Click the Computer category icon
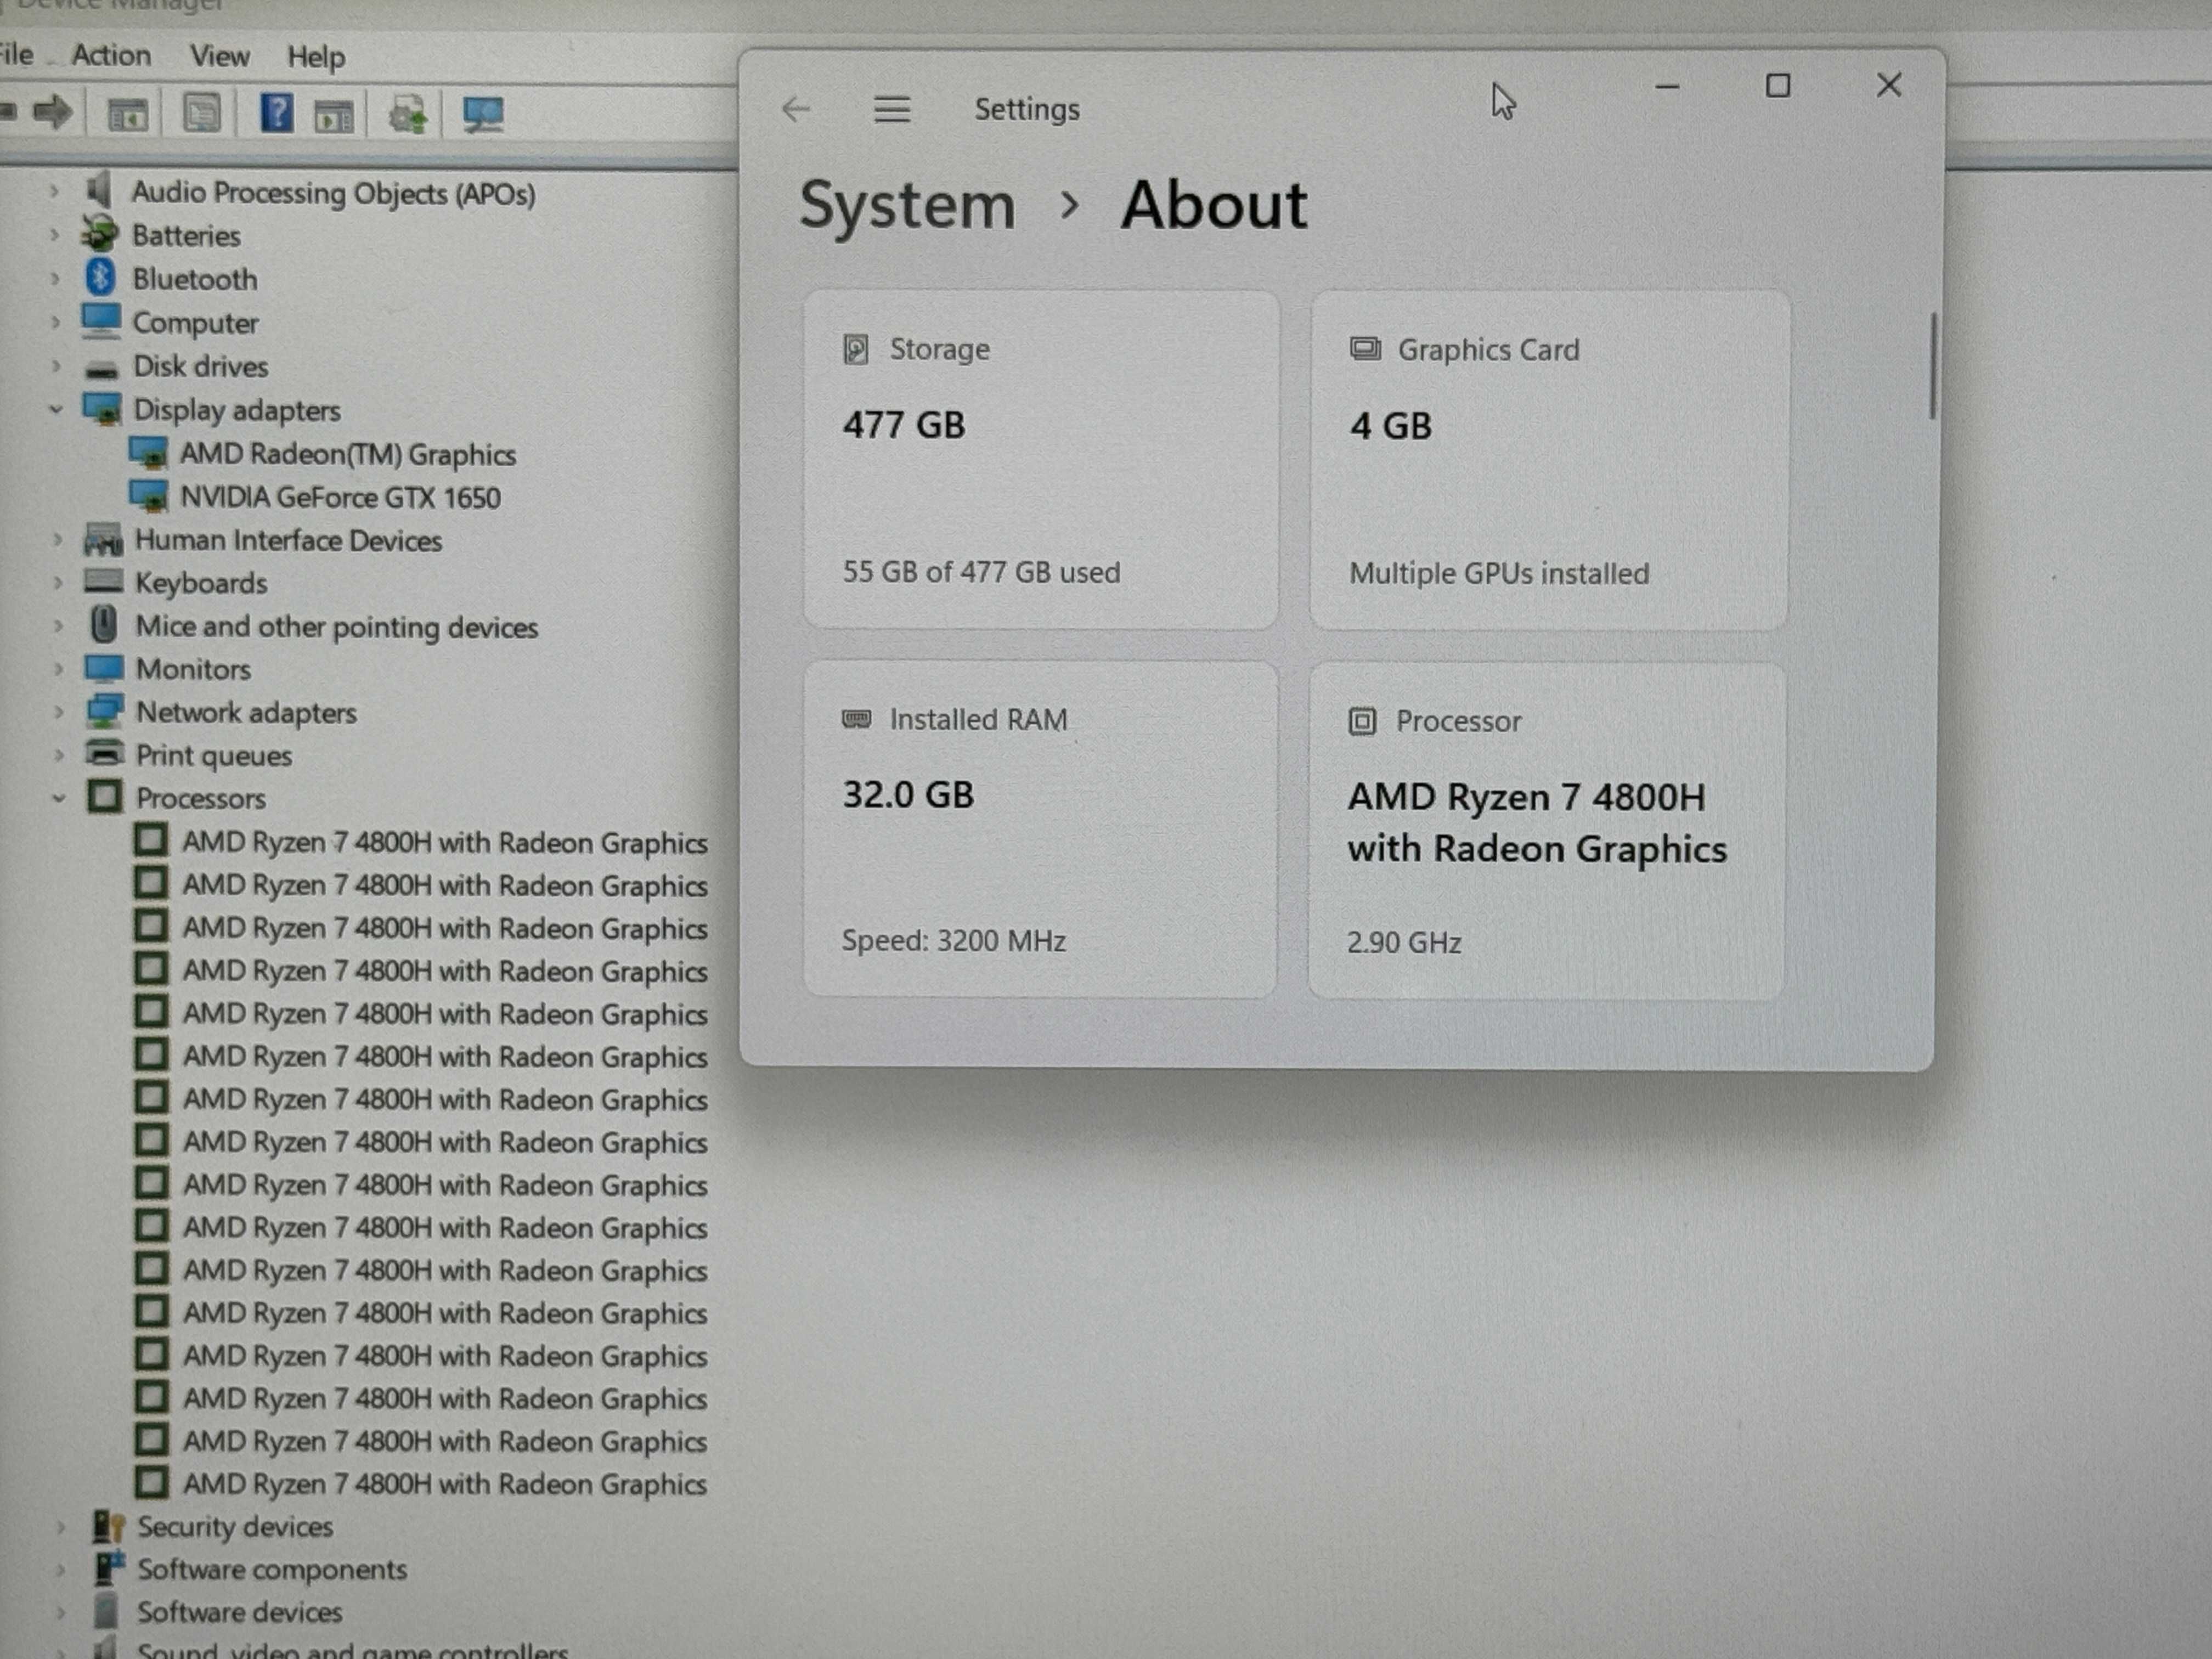 coord(101,320)
